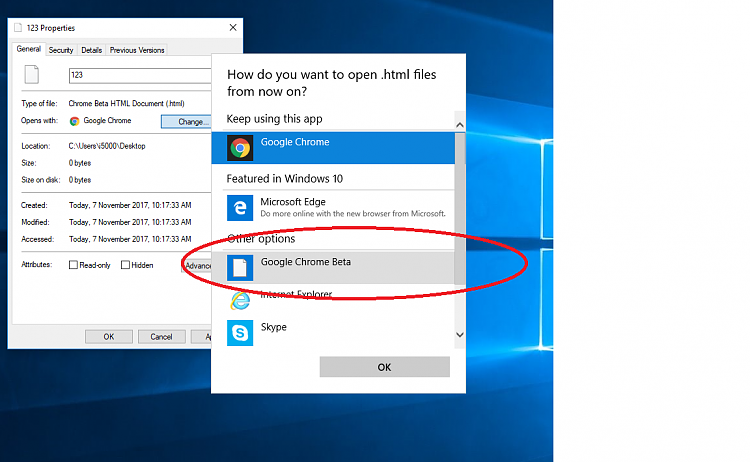
Task: Click the file name field containing 123
Action: [x=140, y=75]
